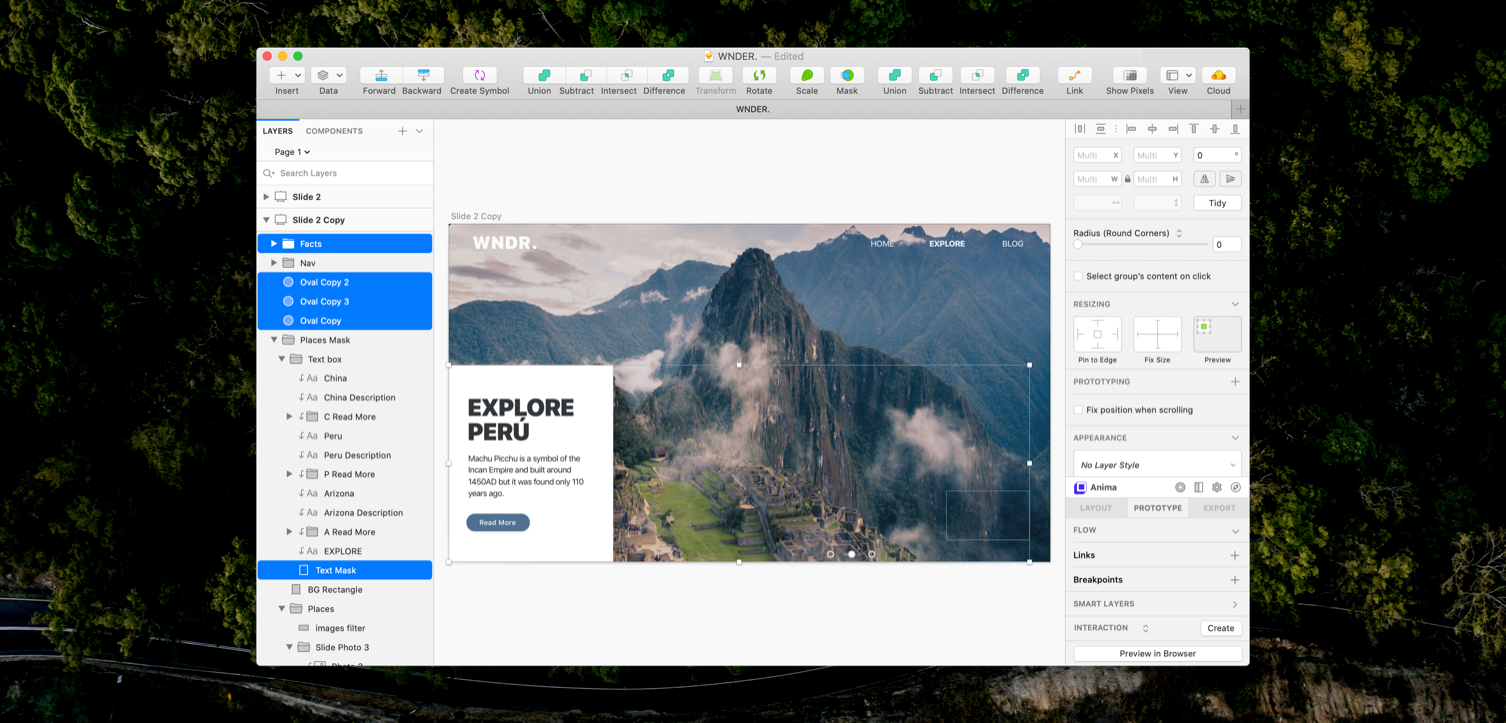Click the Mask tool icon
1506x723 pixels.
point(847,76)
